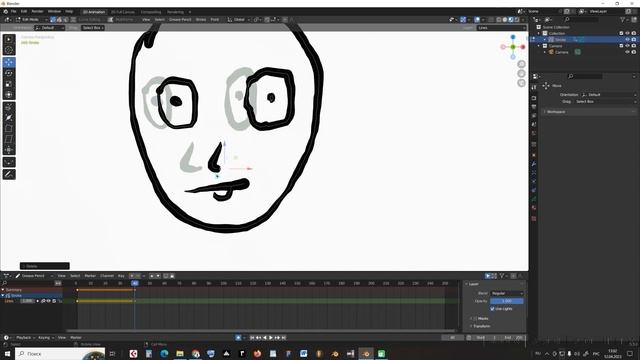Expand the Workspace panel
Screen dimensions: 640x360
(556, 112)
